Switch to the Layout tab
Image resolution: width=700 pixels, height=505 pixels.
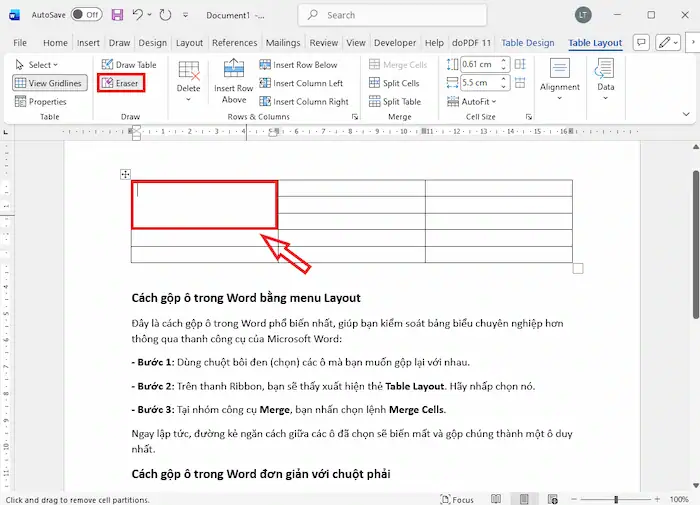(x=189, y=43)
